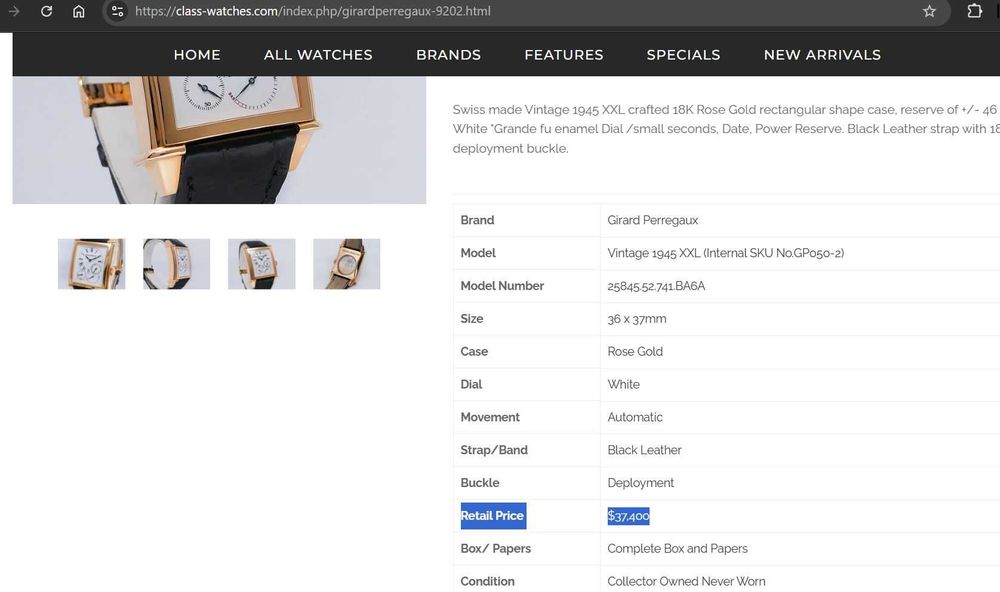Click the forward navigation arrow
The height and width of the screenshot is (592, 1000).
click(x=13, y=11)
